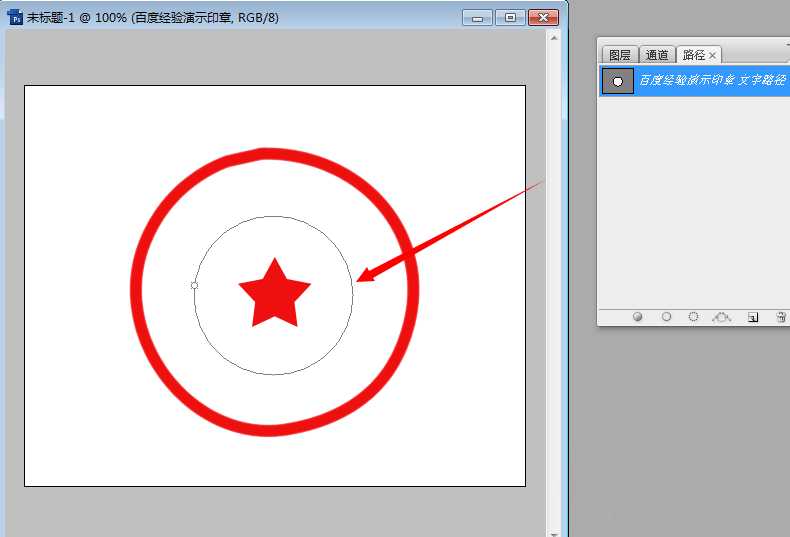Select the 百度经验演示印章 文字路径 path name
The width and height of the screenshot is (790, 537).
[712, 81]
